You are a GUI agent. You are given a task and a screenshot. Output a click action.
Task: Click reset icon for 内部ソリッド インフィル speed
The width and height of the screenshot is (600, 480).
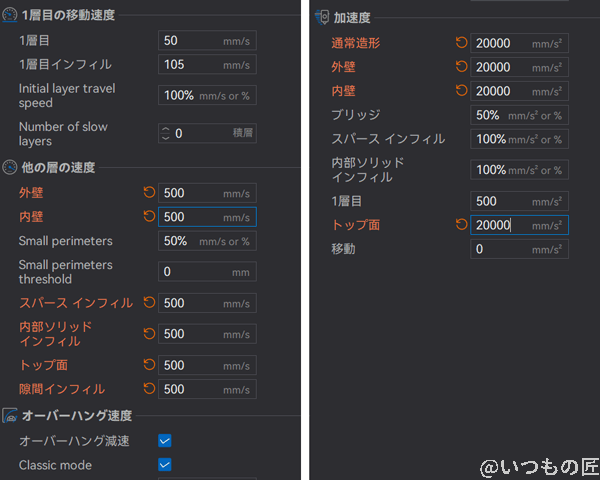tap(149, 333)
